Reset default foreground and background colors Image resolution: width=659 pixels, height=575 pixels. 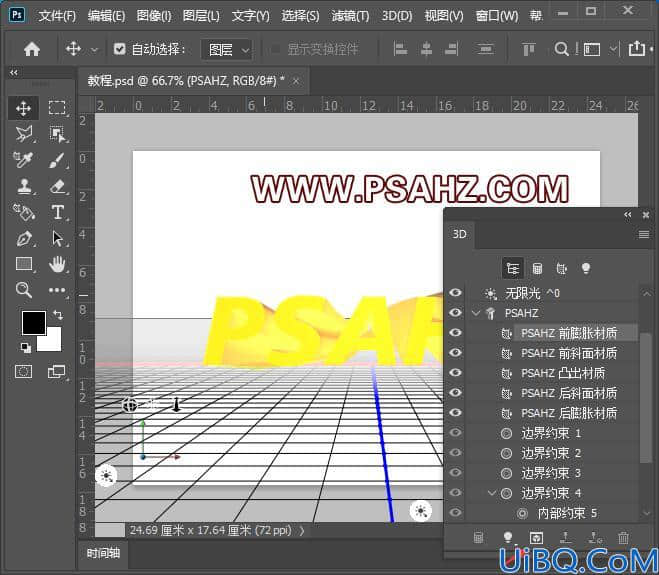click(26, 347)
